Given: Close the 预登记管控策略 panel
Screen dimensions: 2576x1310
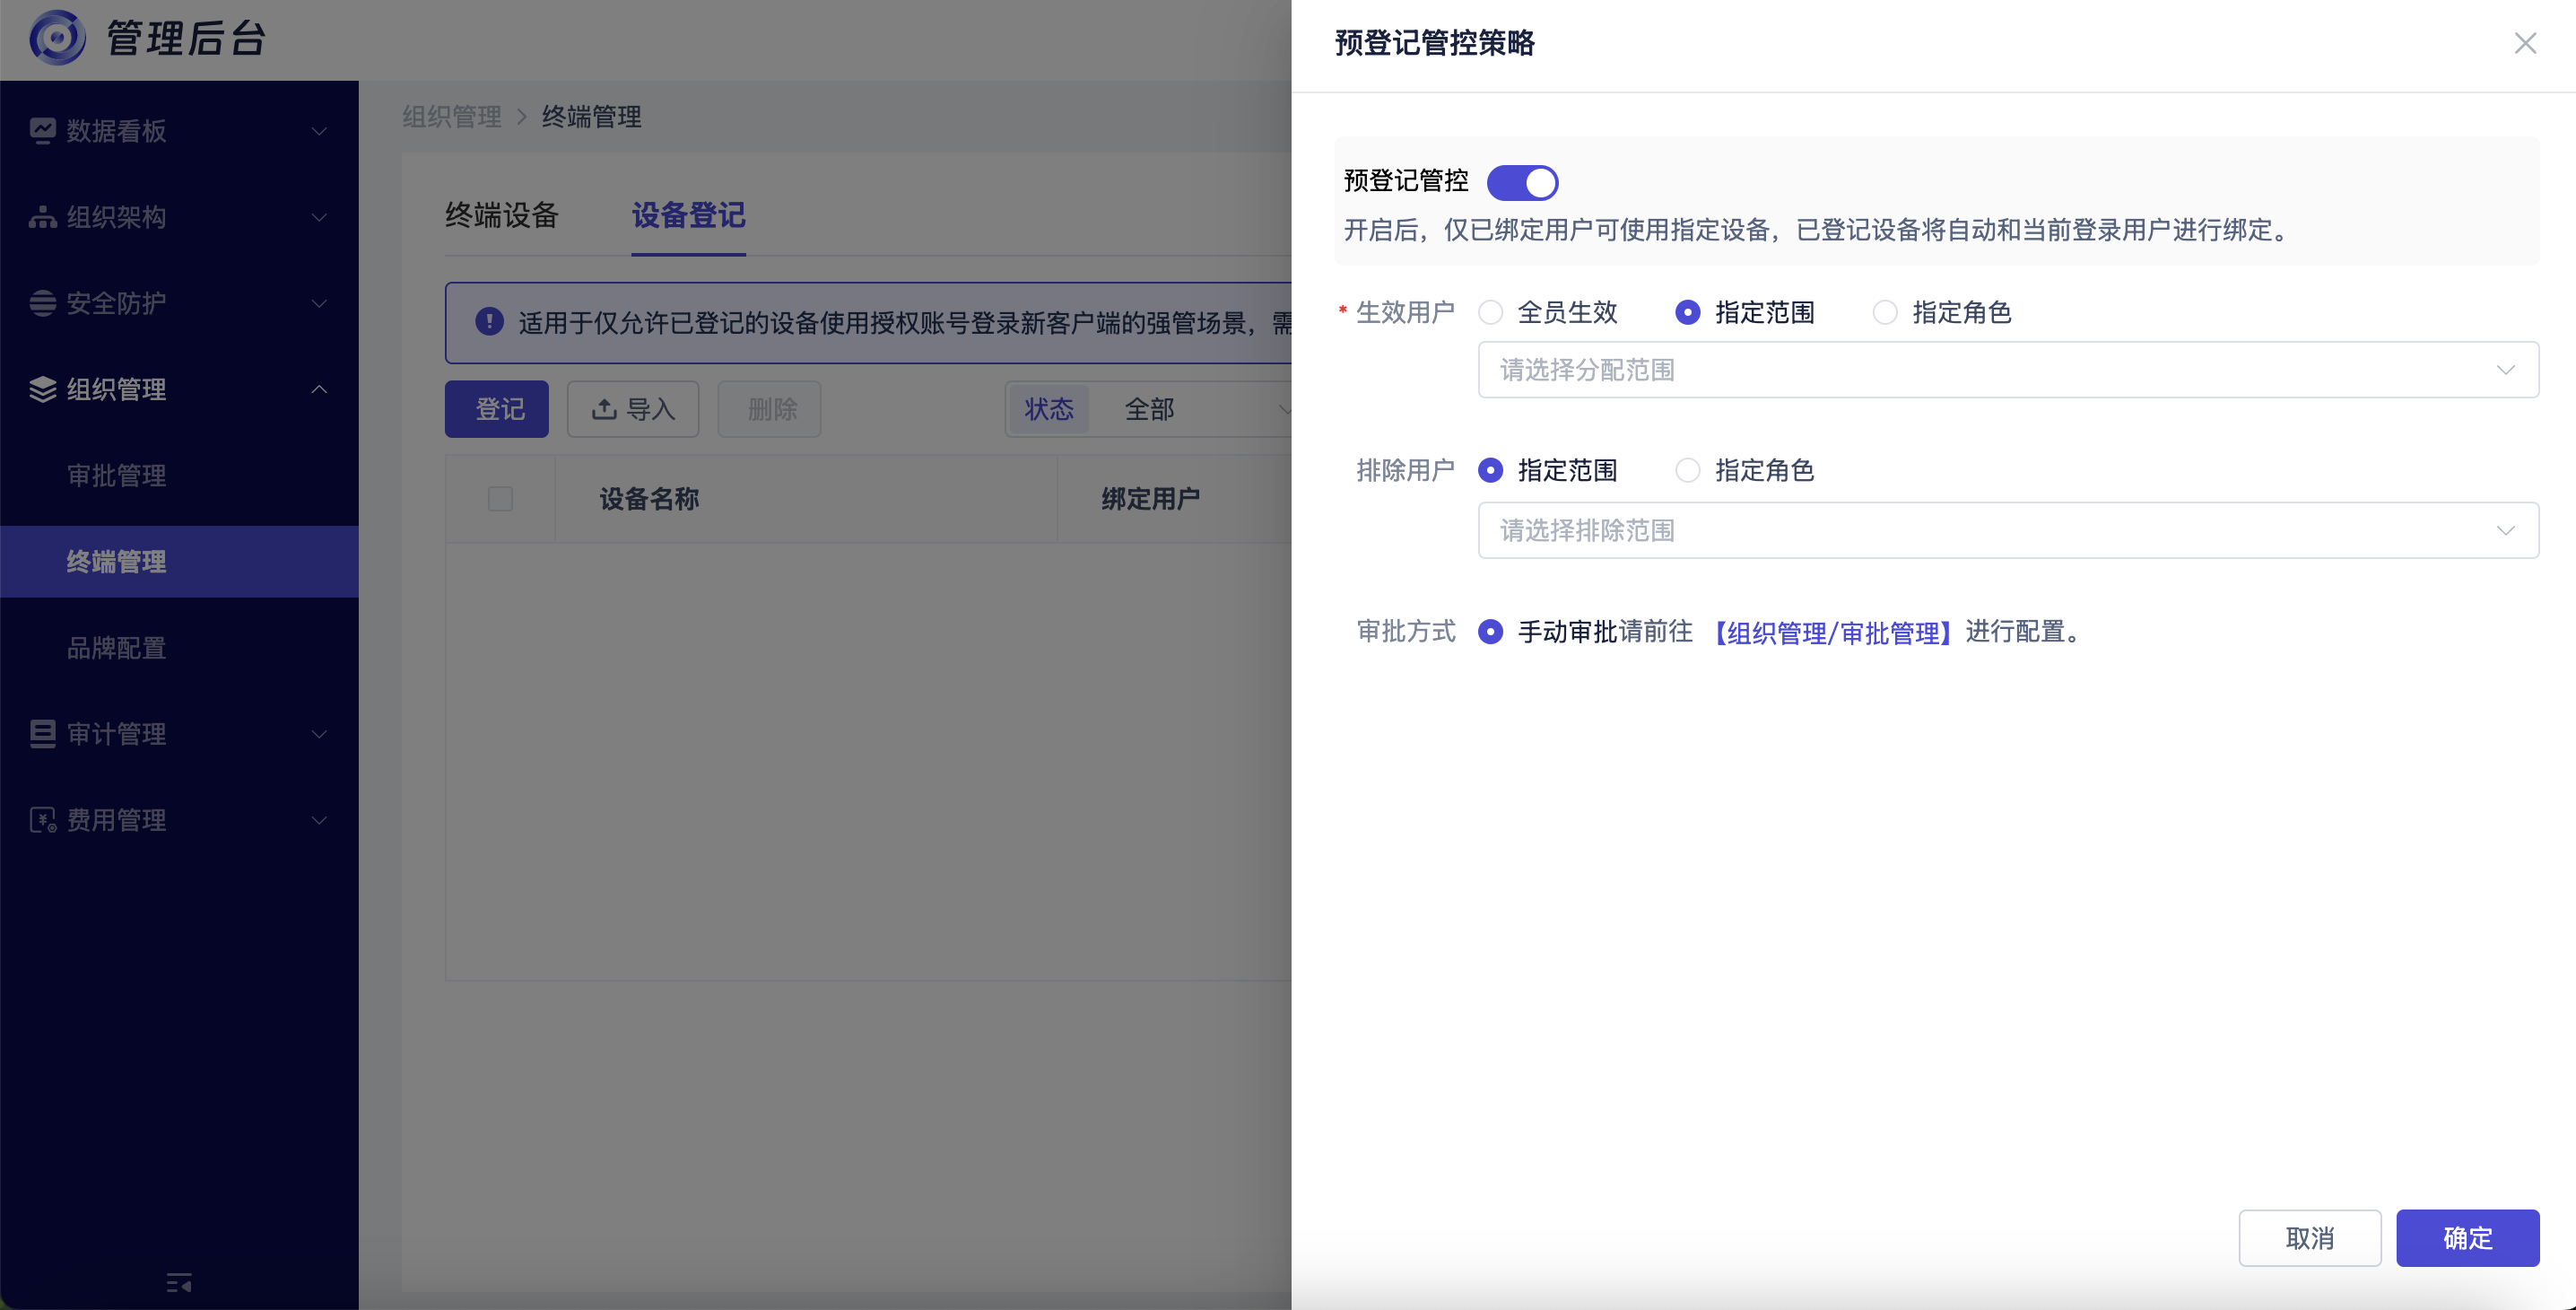Looking at the screenshot, I should point(2525,43).
